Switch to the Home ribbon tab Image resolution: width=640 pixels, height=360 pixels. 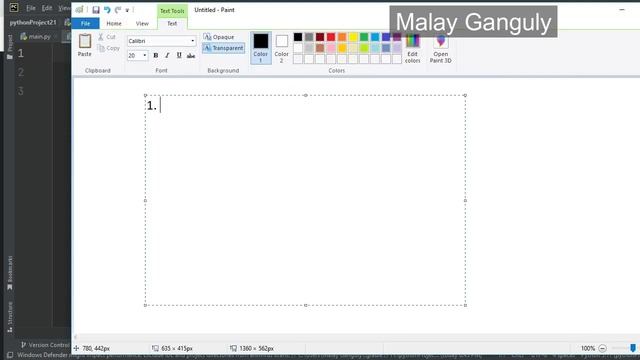(x=114, y=24)
